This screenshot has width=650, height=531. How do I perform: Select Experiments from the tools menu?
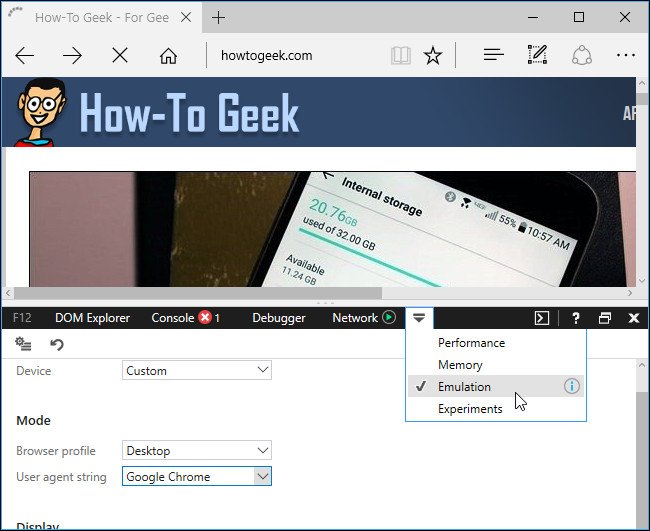(496, 409)
